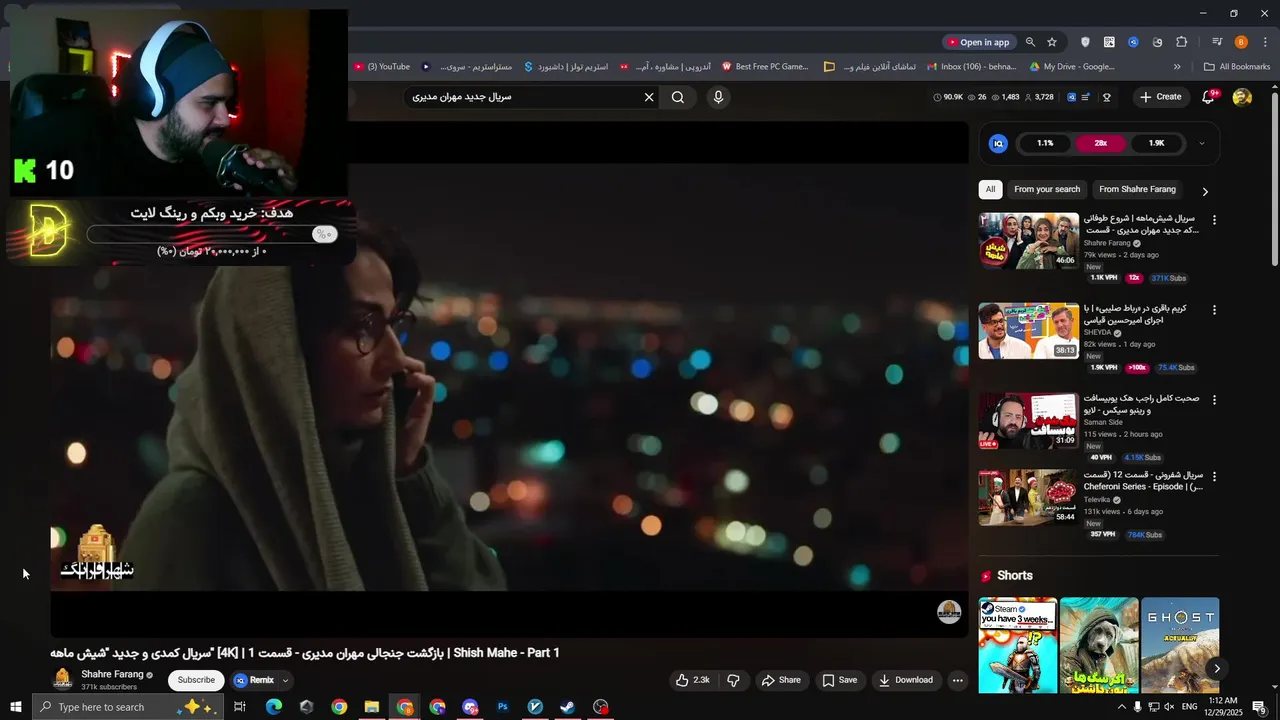
Task: Open Task View on taskbar
Action: pos(240,707)
